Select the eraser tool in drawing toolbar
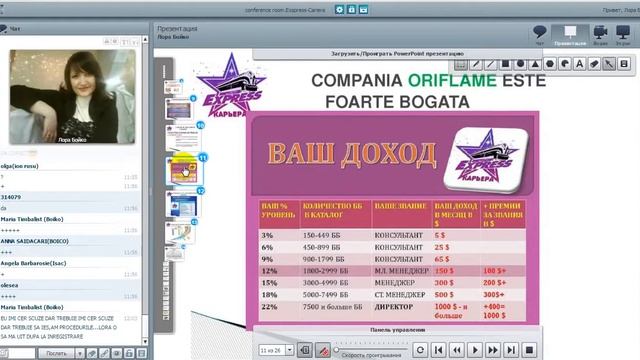Viewport: 640px width, 360px height. point(594,64)
